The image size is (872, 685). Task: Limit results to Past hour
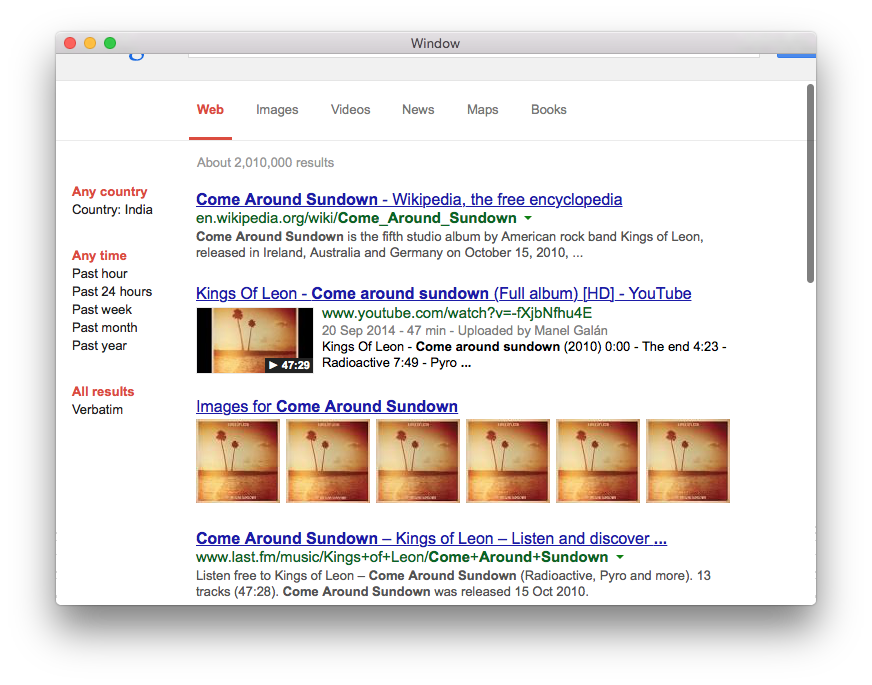[100, 274]
